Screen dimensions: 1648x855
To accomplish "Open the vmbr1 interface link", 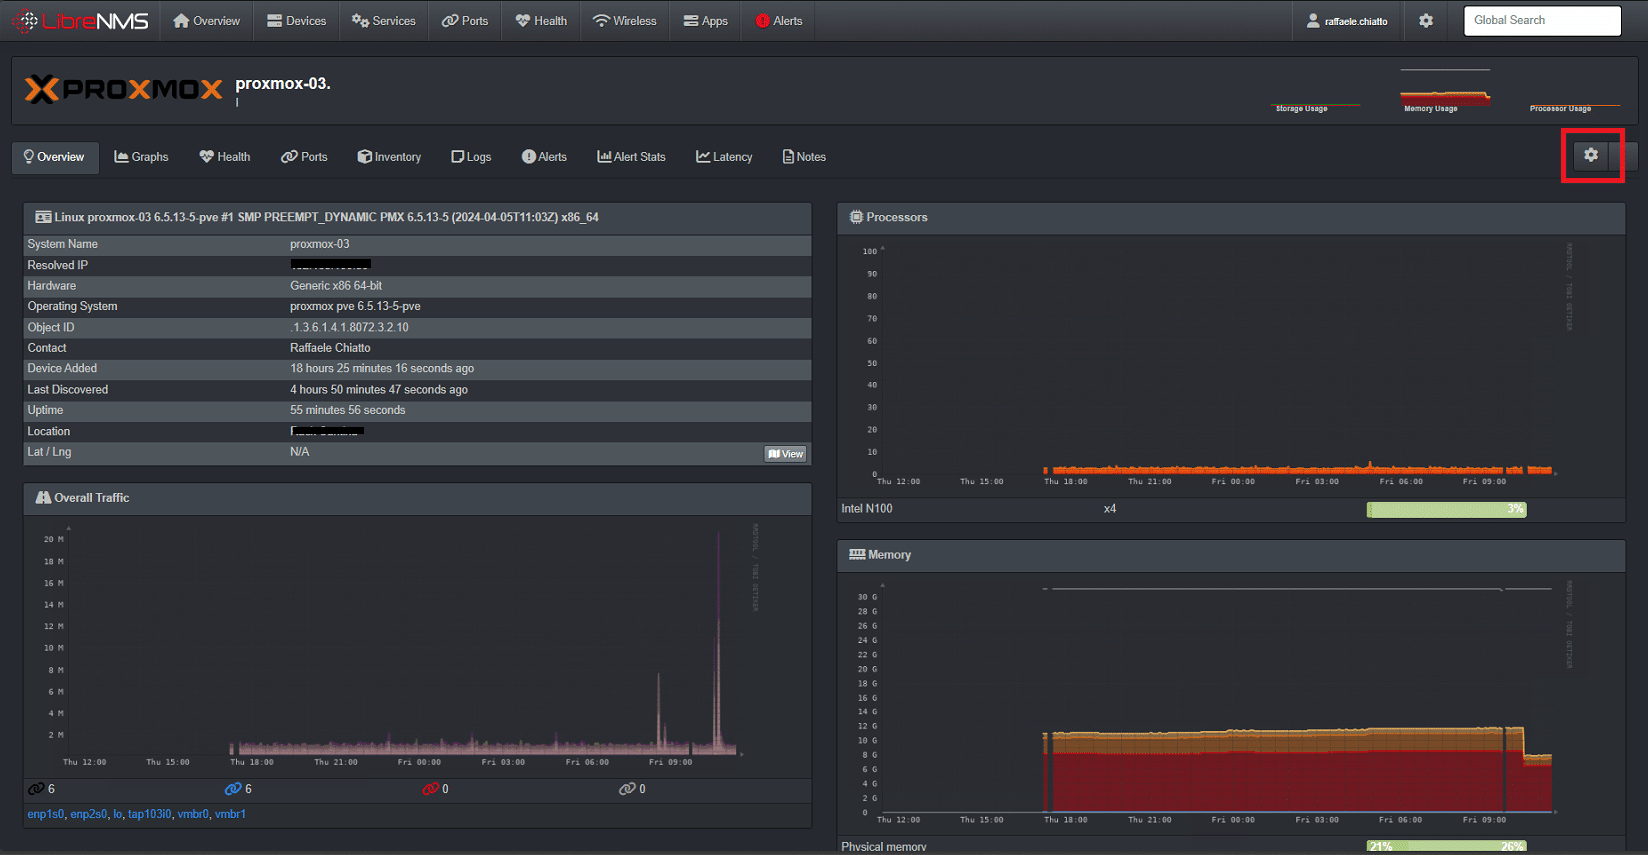I will [x=230, y=814].
